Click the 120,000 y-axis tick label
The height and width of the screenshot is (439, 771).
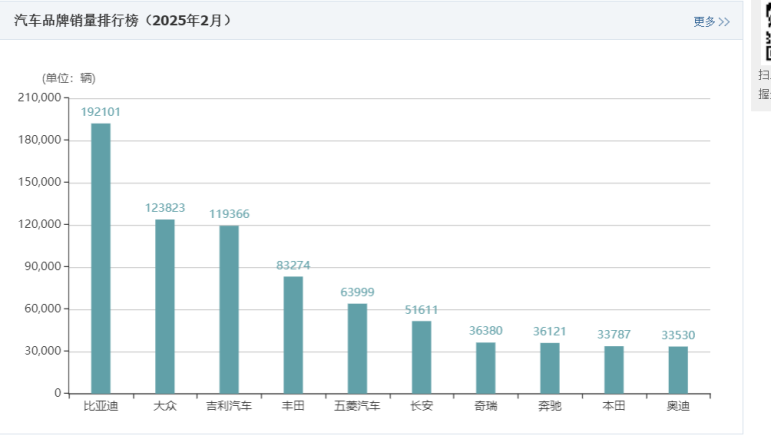[39, 224]
